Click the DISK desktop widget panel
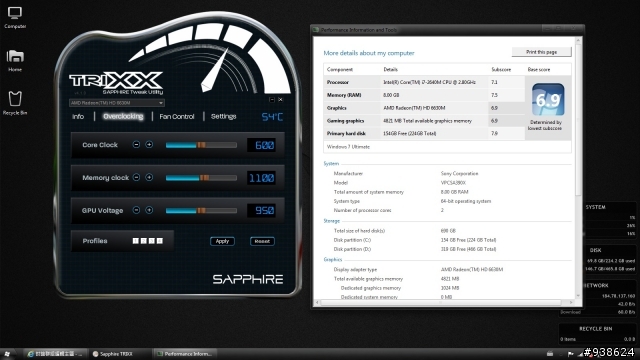The width and height of the screenshot is (640, 360). 610,260
